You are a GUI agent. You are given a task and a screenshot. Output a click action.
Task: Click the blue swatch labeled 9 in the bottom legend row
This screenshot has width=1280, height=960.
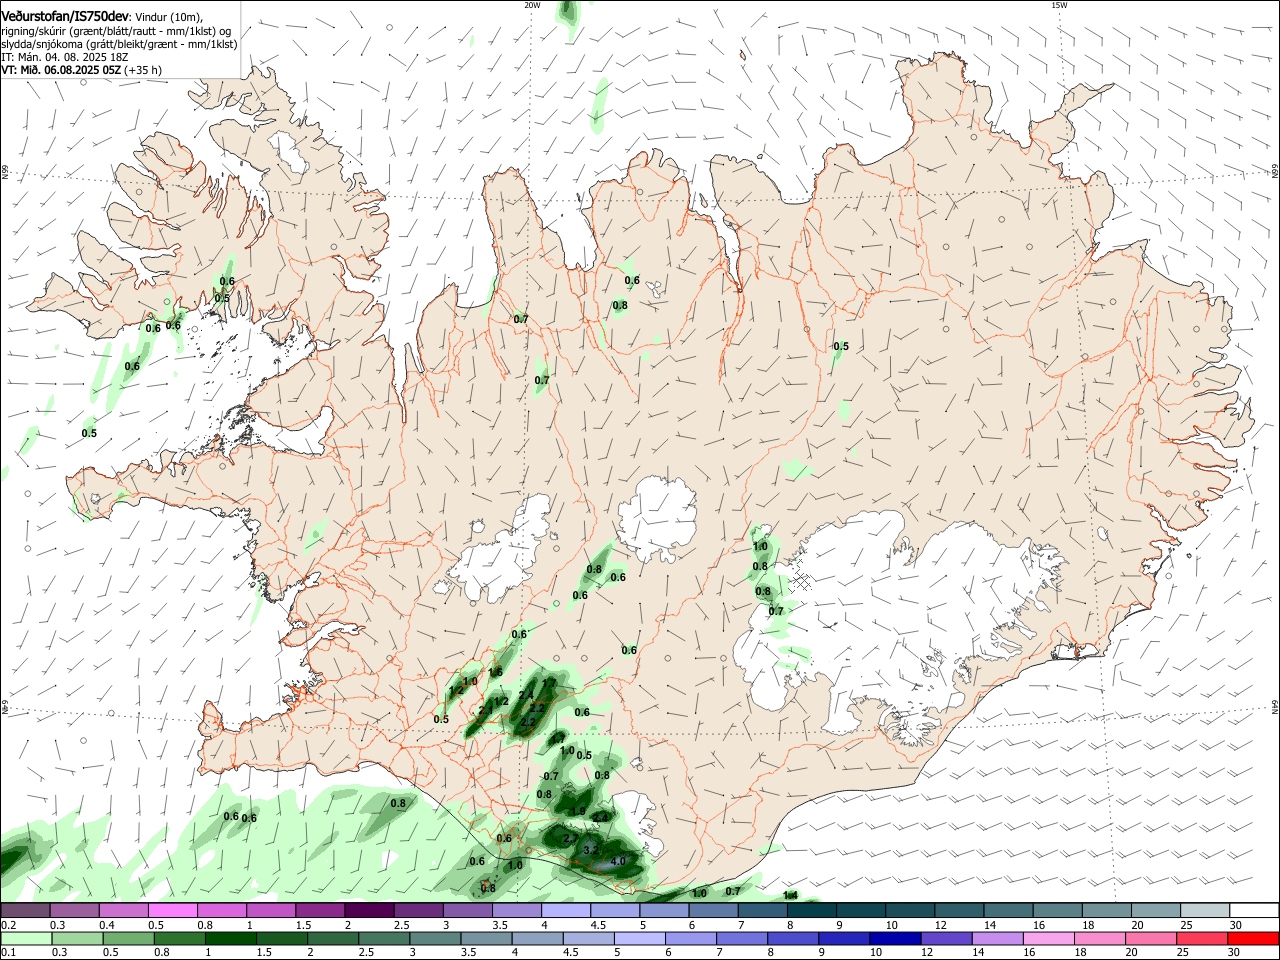pos(844,939)
